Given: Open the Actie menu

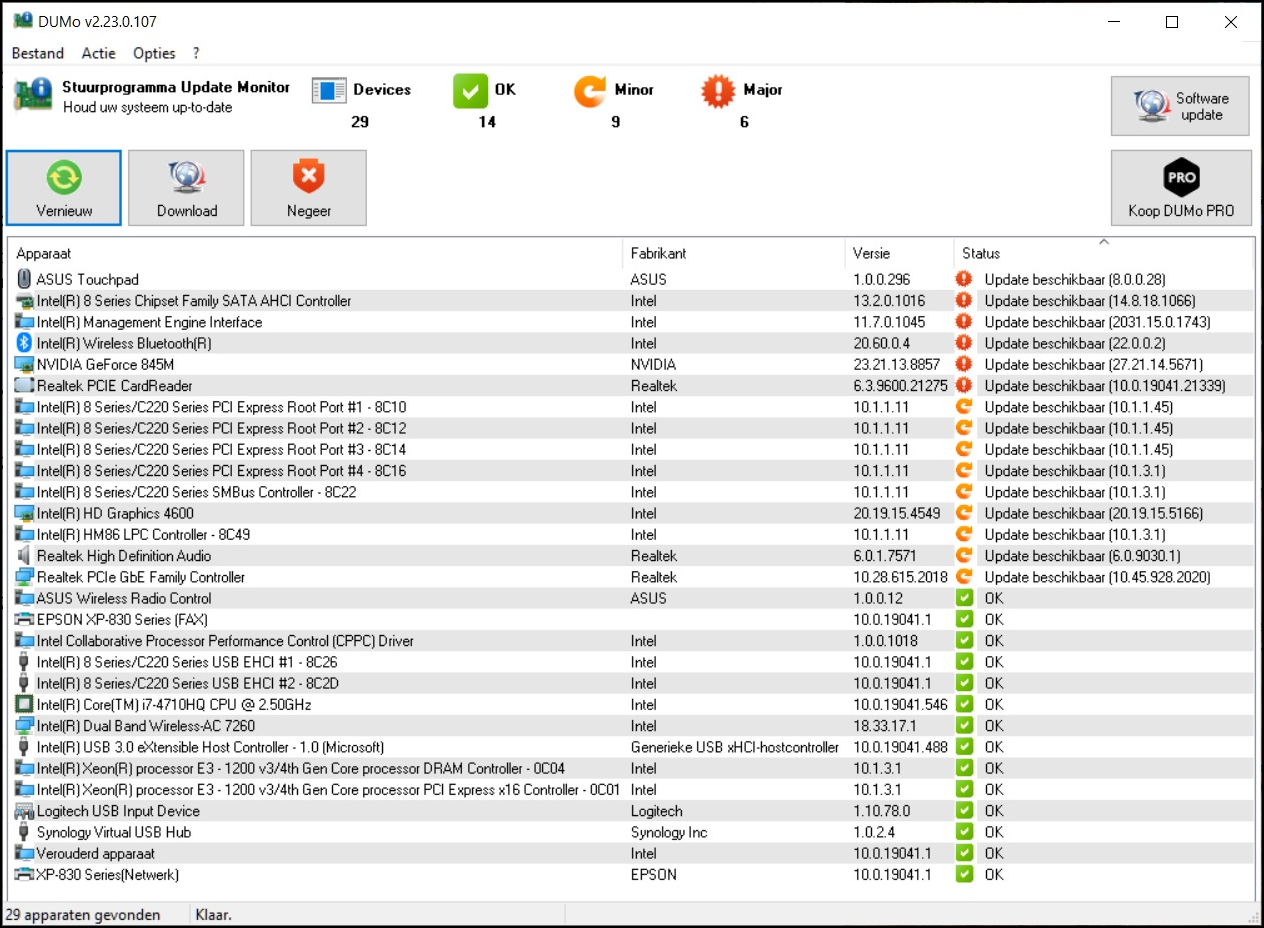Looking at the screenshot, I should pos(99,53).
